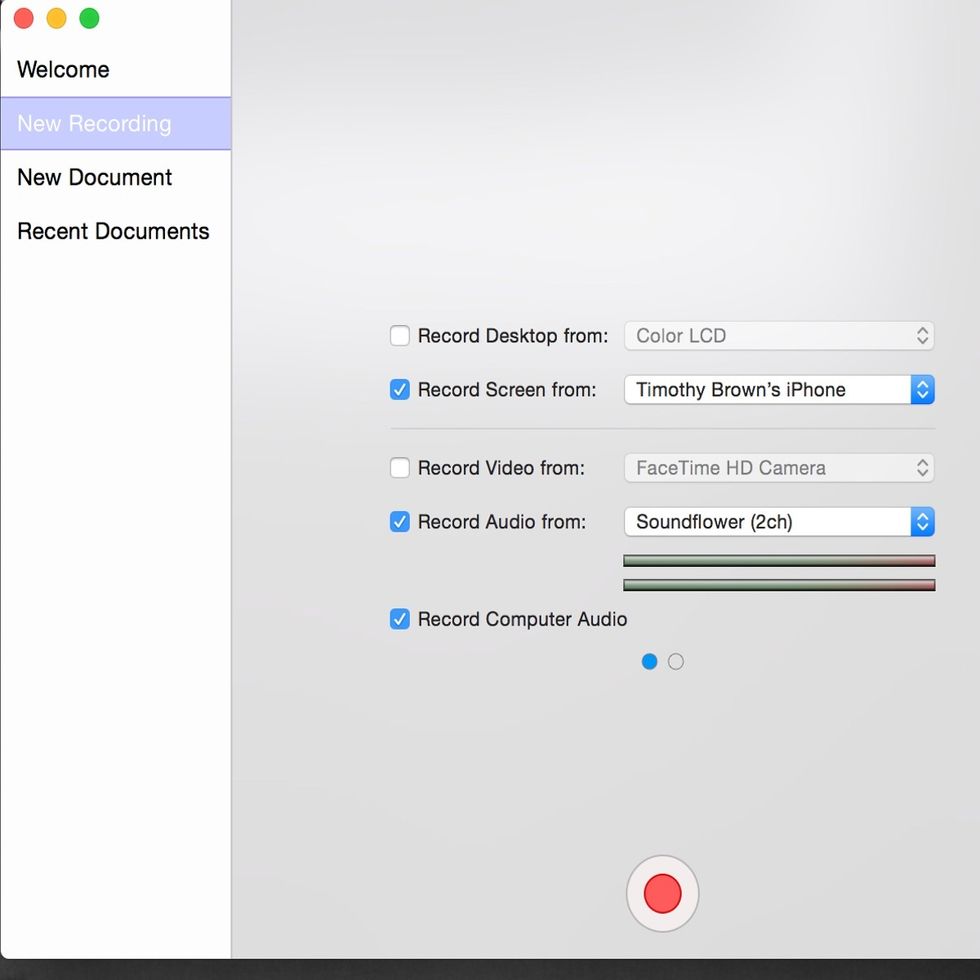Open the Color LCD display dropdown
This screenshot has height=980, width=980.
point(778,336)
